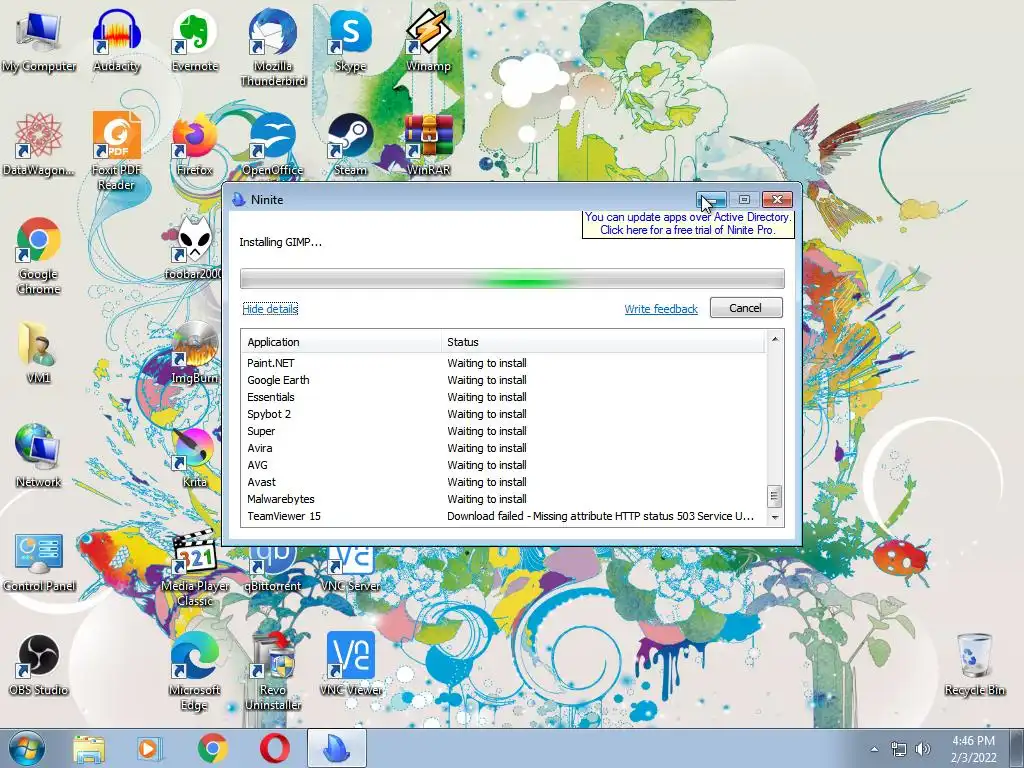
Task: Click the scroll down arrow in the details list
Action: click(x=775, y=517)
